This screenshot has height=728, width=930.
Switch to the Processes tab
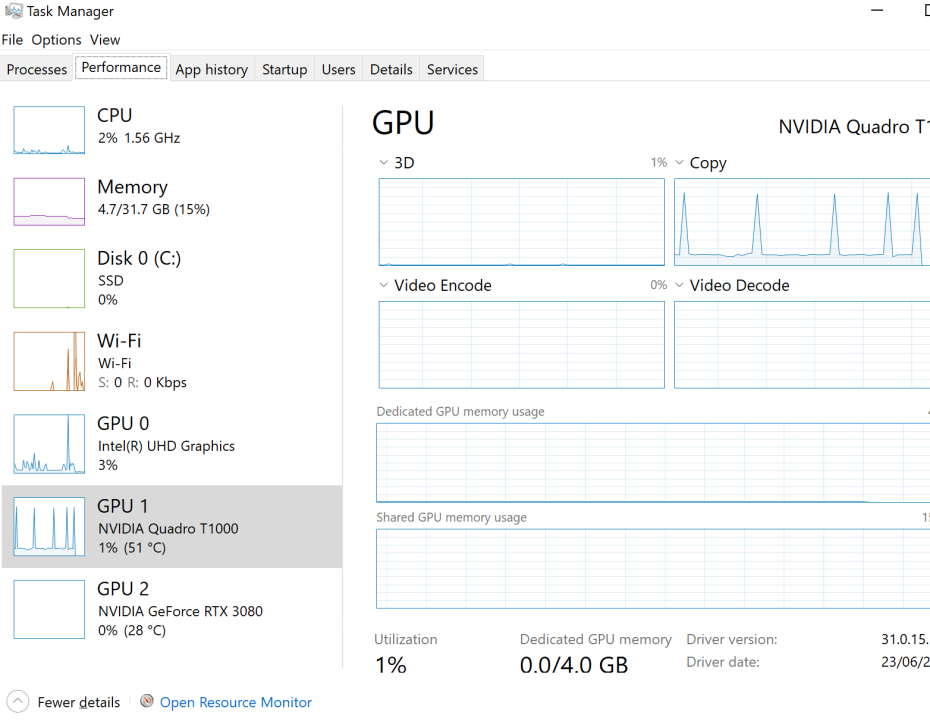tap(37, 69)
